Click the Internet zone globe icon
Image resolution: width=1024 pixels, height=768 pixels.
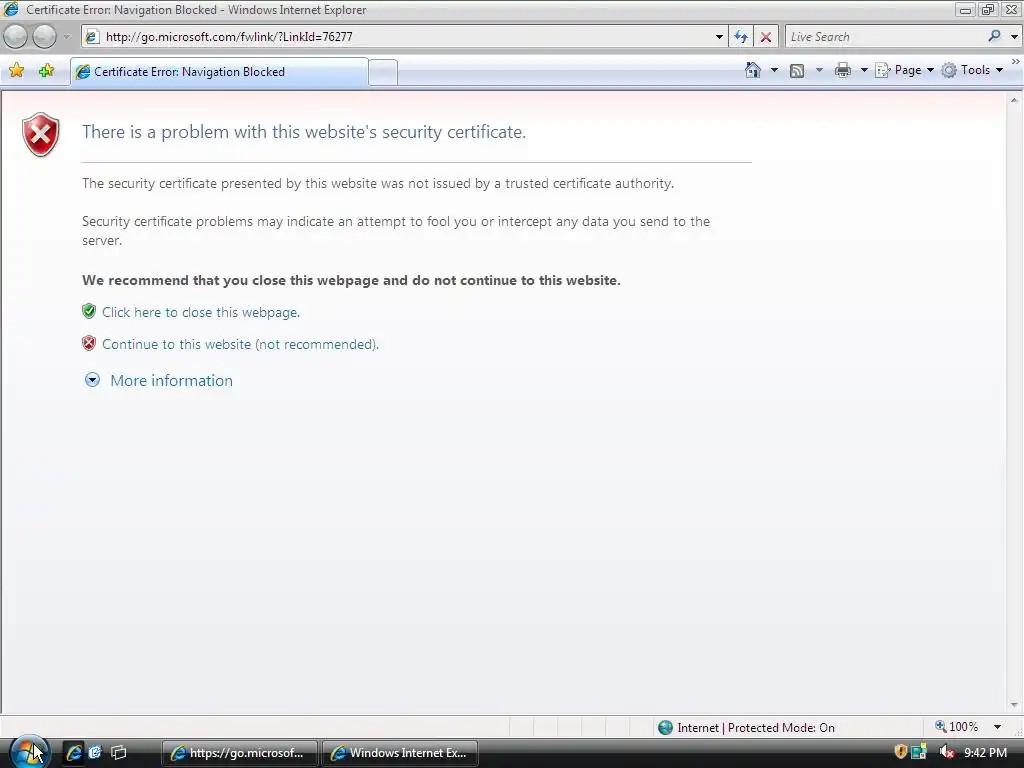(665, 728)
